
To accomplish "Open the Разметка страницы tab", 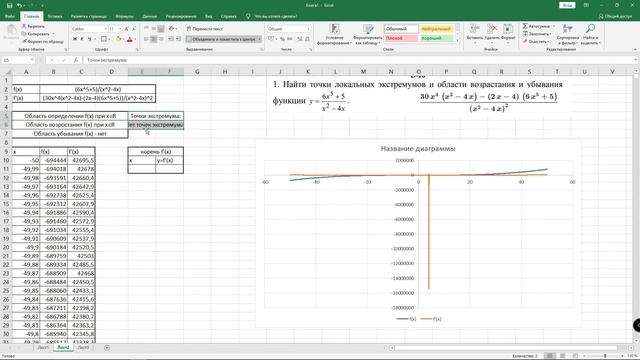I will click(89, 16).
